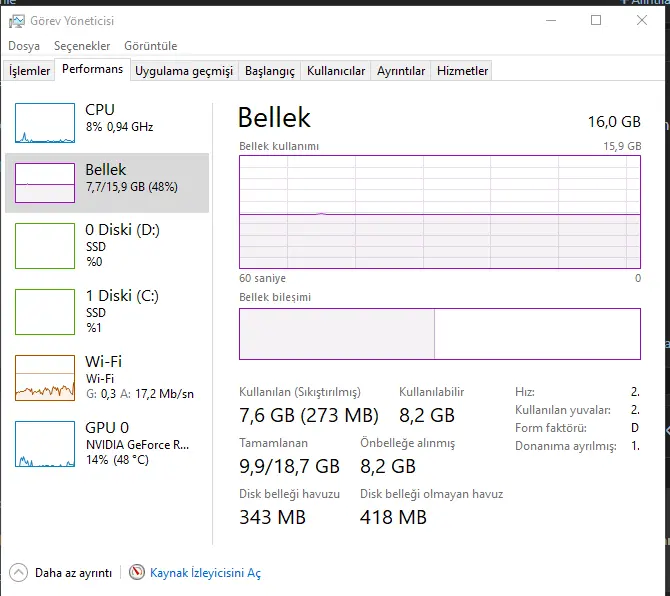
Task: Click the Wi-Fi throughput graph thumbnail
Action: coord(45,378)
